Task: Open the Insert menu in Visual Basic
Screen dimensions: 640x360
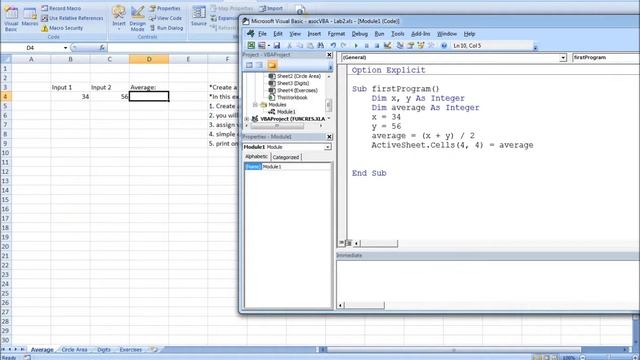Action: coord(314,34)
